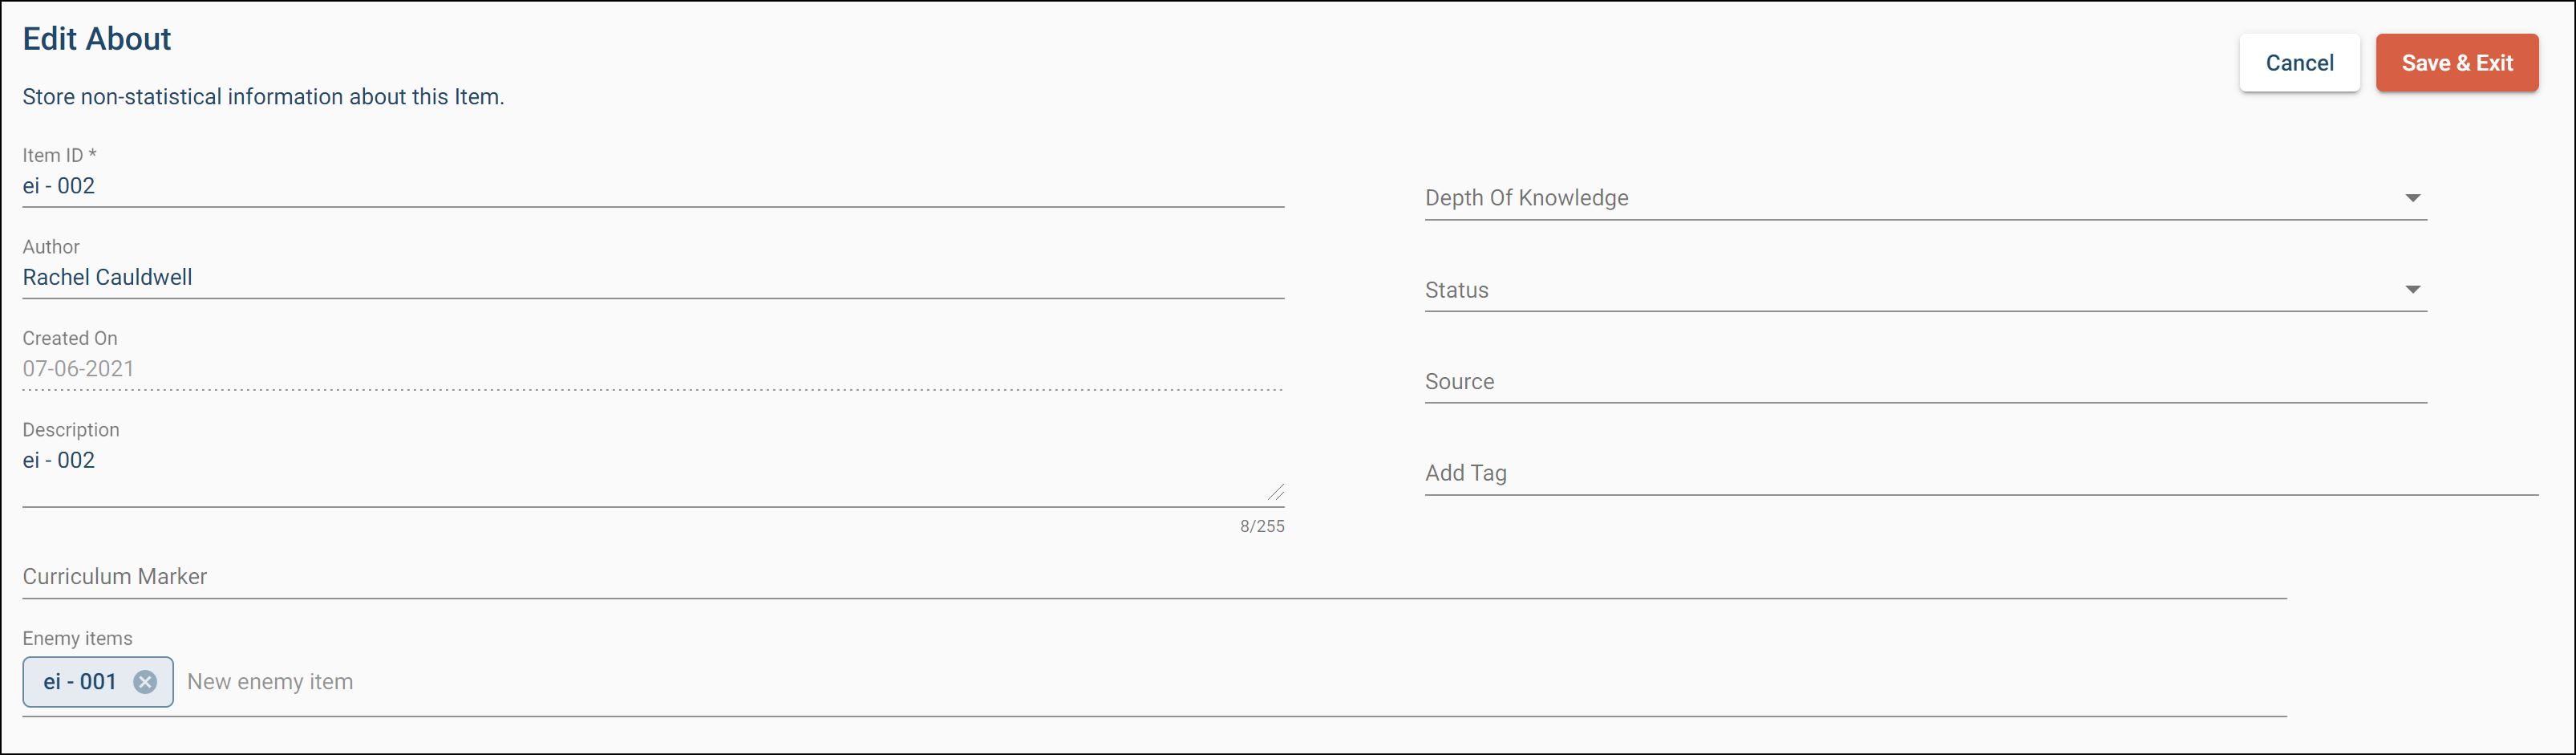Focus the Add Tag input
Viewport: 2576px width, 755px height.
pos(1980,473)
